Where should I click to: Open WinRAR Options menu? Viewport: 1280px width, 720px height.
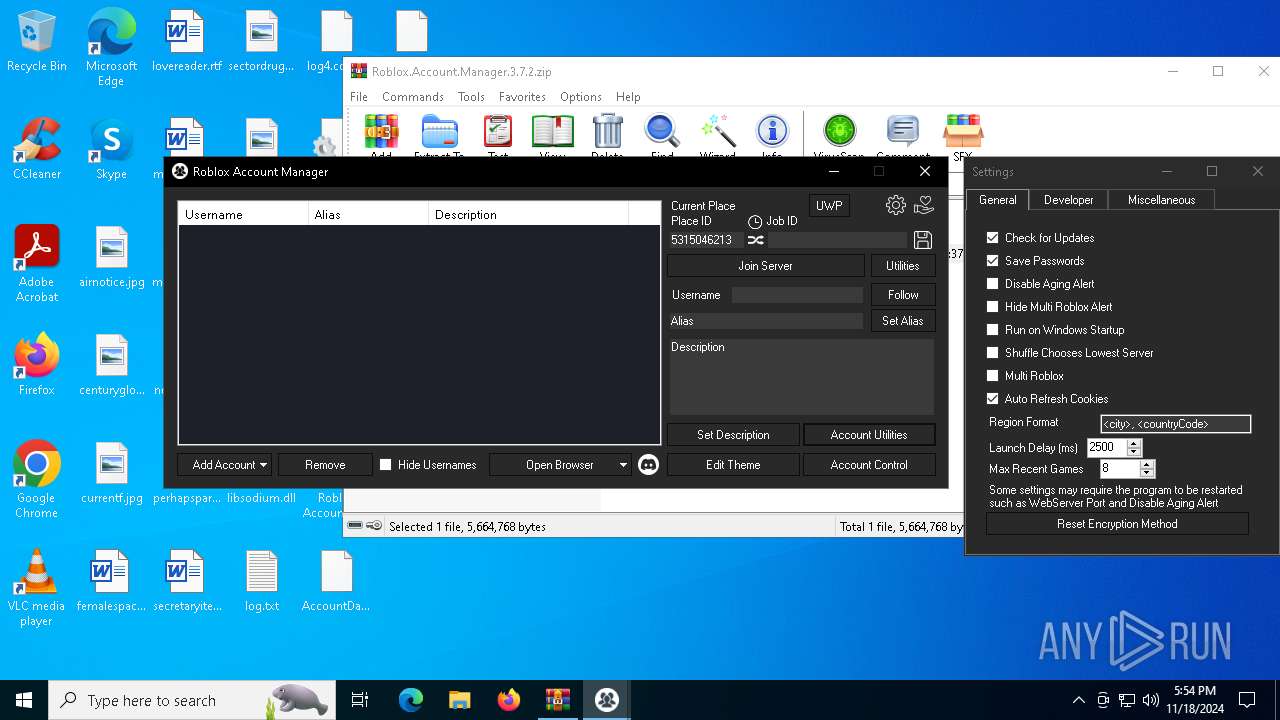tap(581, 97)
